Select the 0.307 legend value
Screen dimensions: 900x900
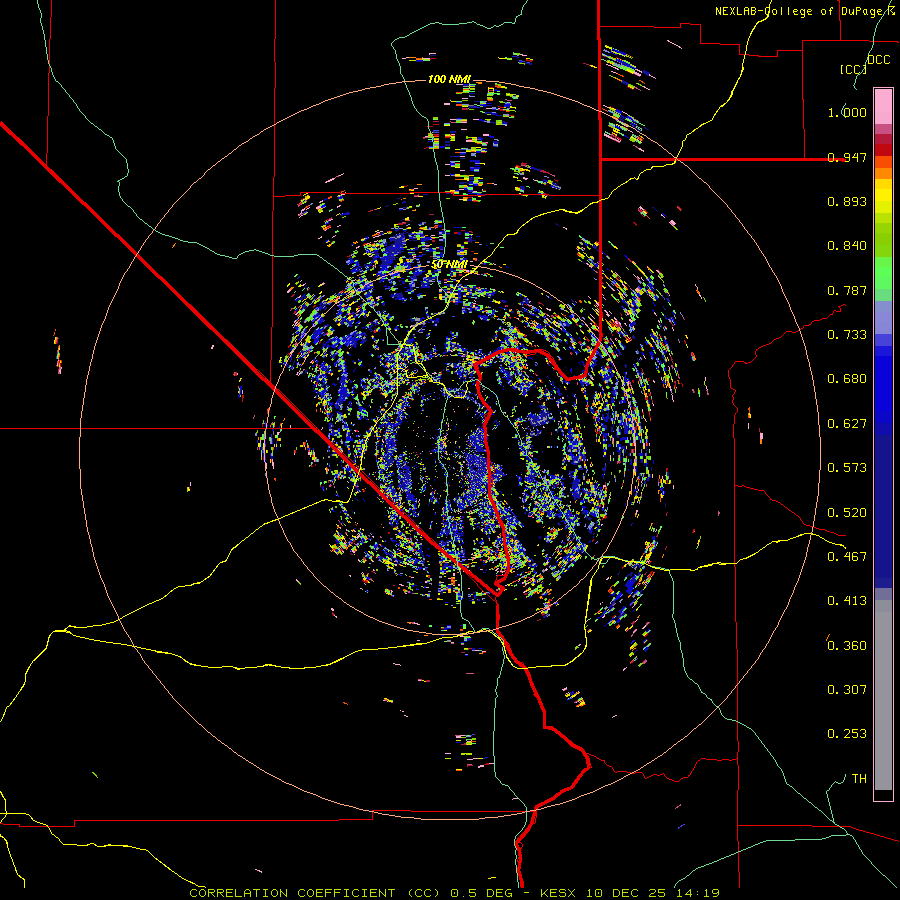tap(847, 690)
